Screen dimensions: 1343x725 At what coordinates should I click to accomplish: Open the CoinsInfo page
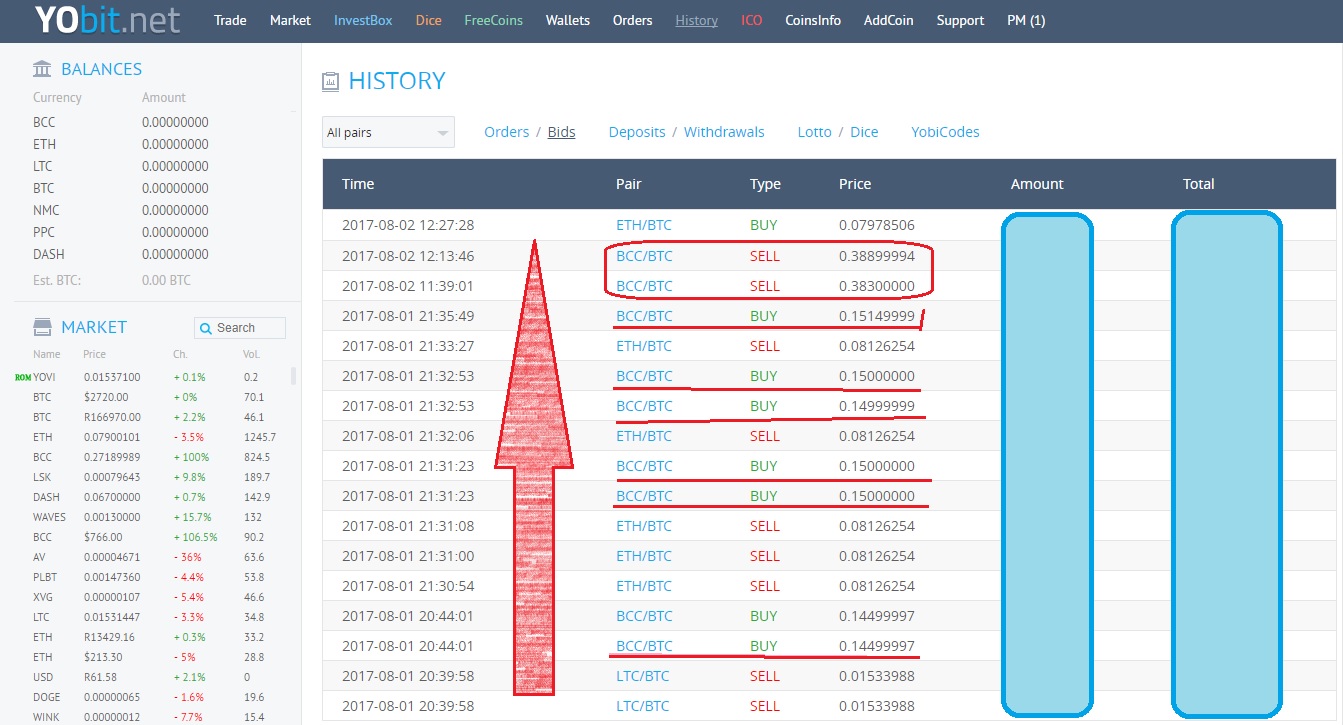813,20
